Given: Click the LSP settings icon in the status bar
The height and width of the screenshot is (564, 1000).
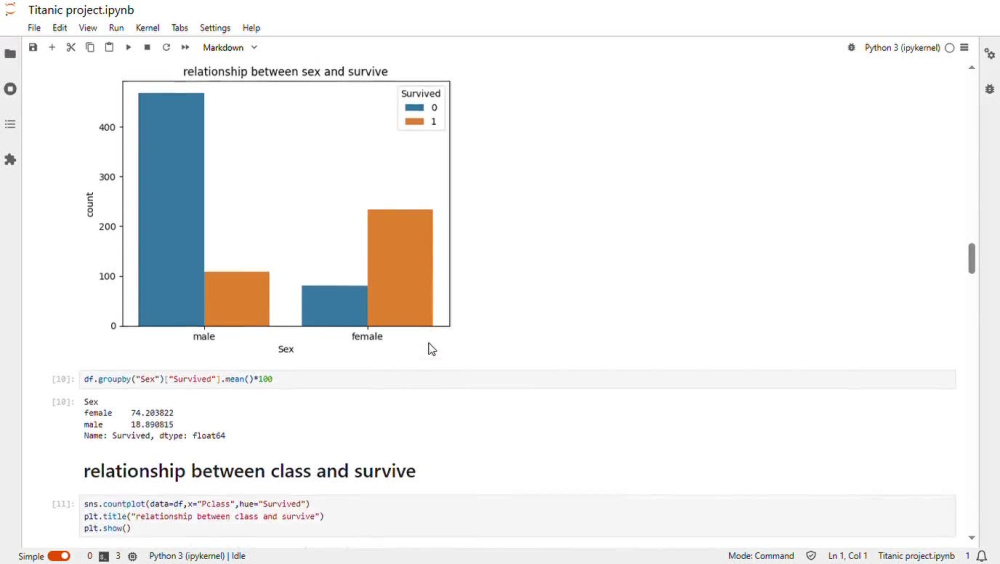Looking at the screenshot, I should pyautogui.click(x=133, y=556).
